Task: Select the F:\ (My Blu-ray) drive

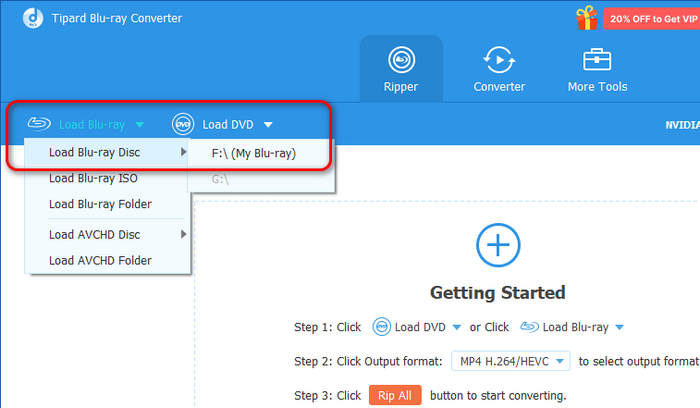Action: [x=261, y=153]
